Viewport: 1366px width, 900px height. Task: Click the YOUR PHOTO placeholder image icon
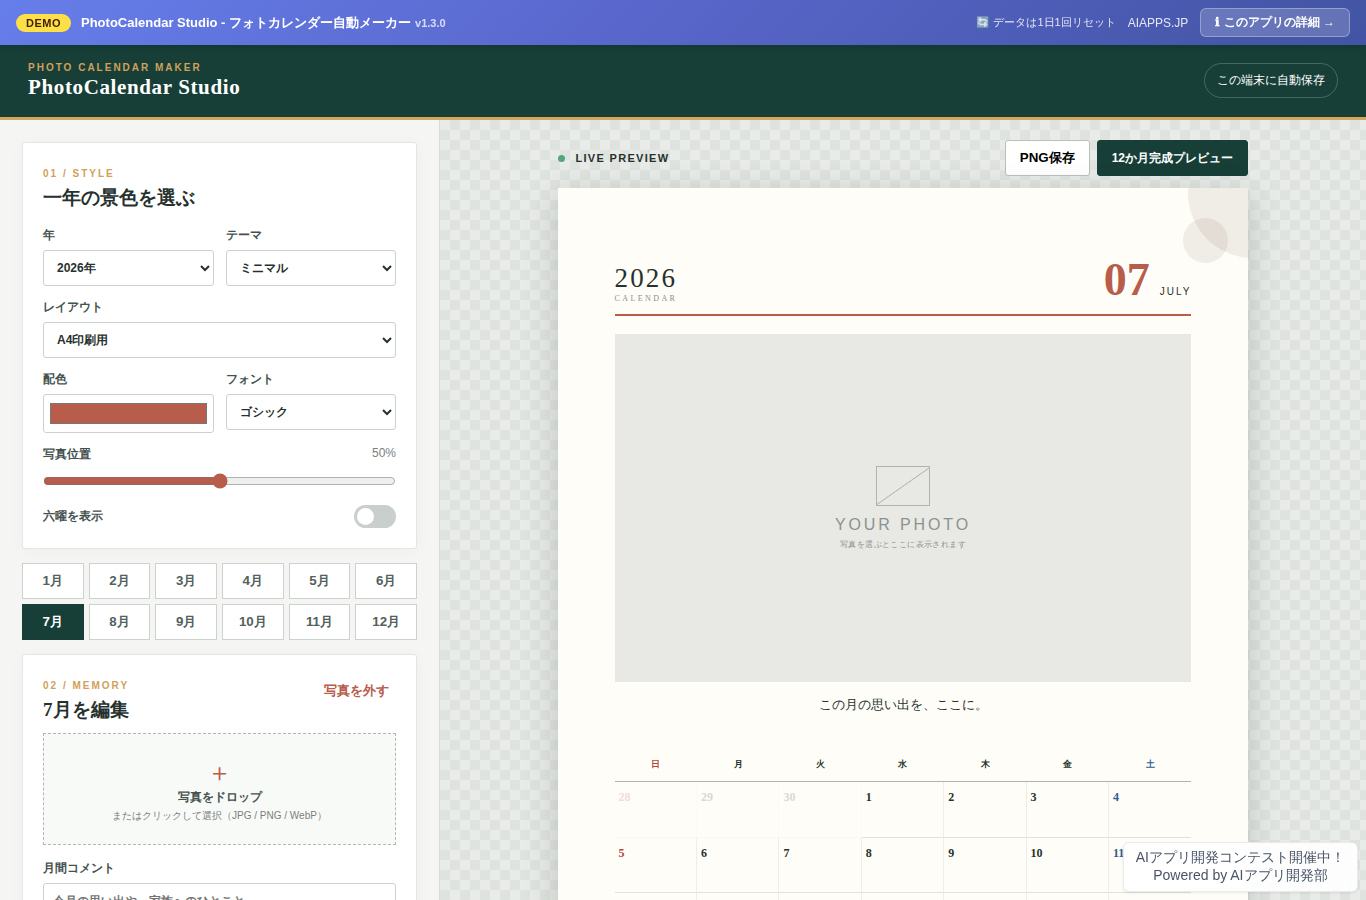tap(903, 486)
